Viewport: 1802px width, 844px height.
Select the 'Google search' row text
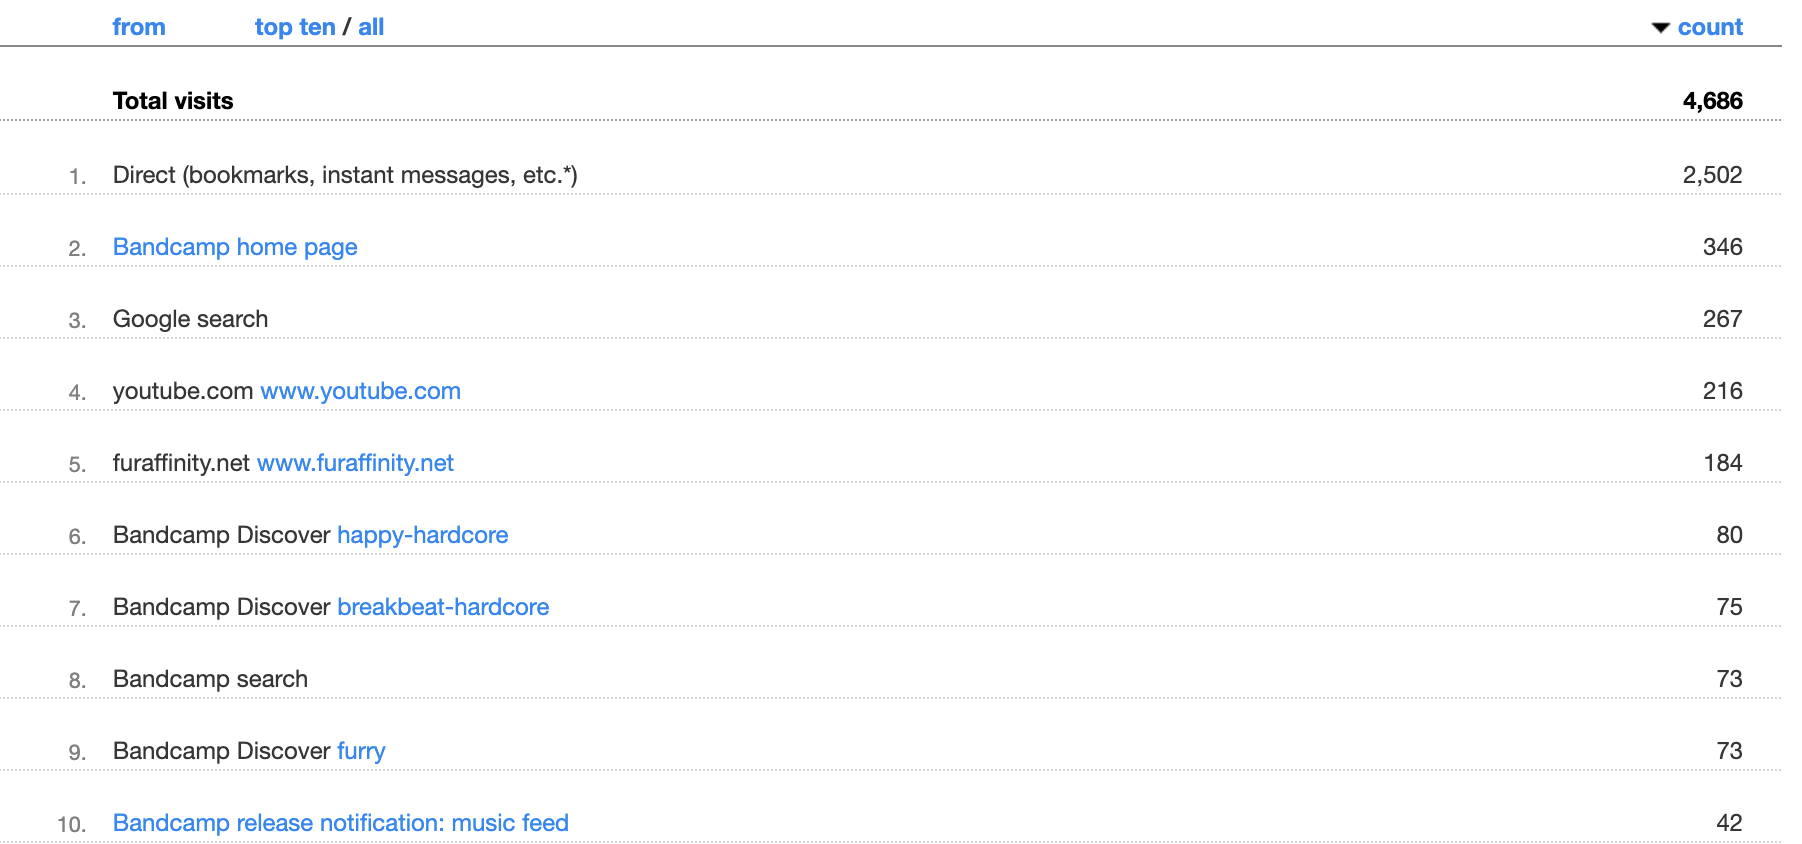click(190, 319)
